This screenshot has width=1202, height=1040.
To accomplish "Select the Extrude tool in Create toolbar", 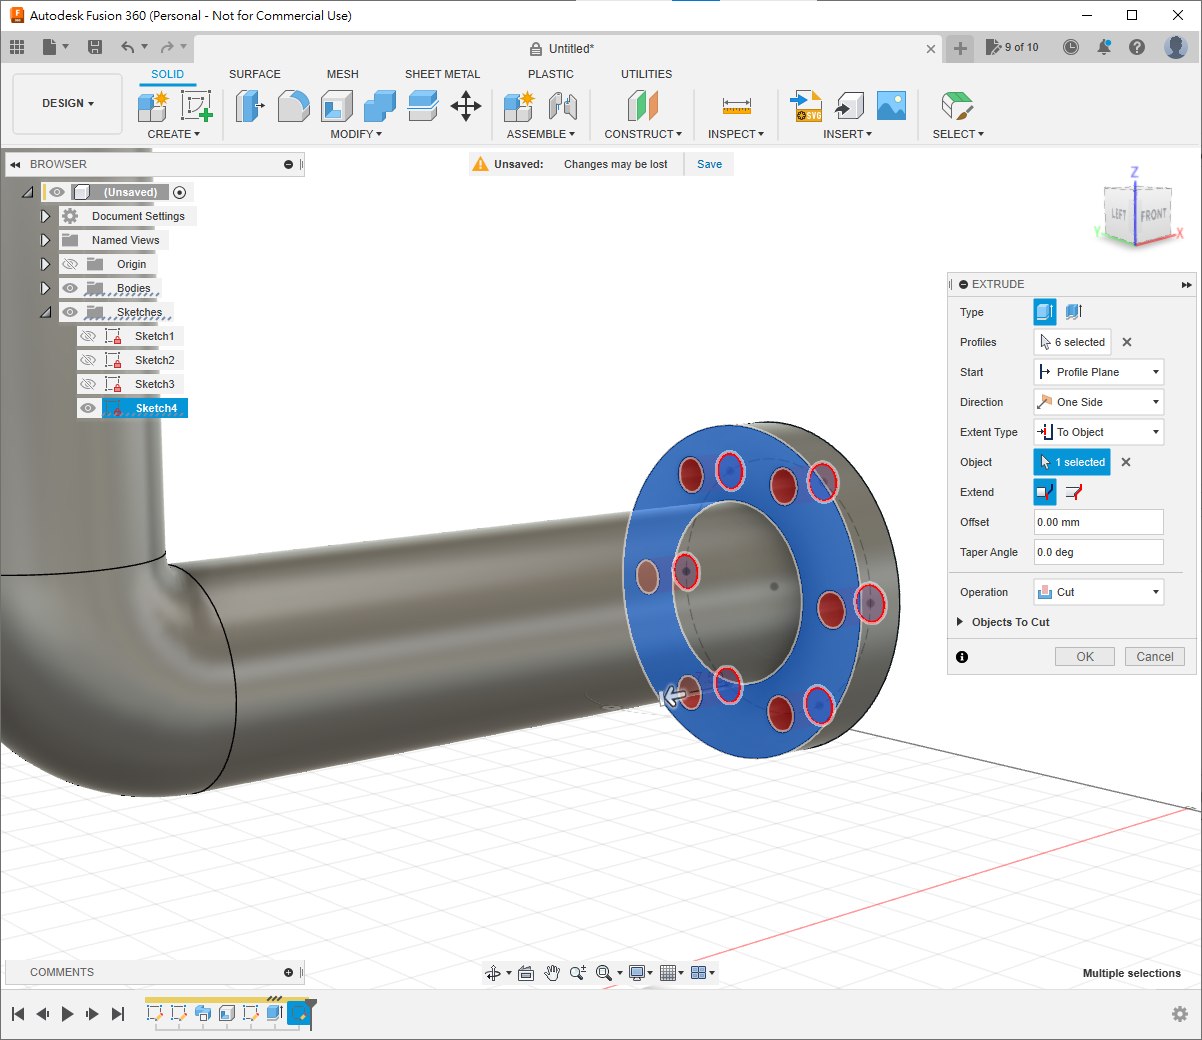I will (153, 105).
